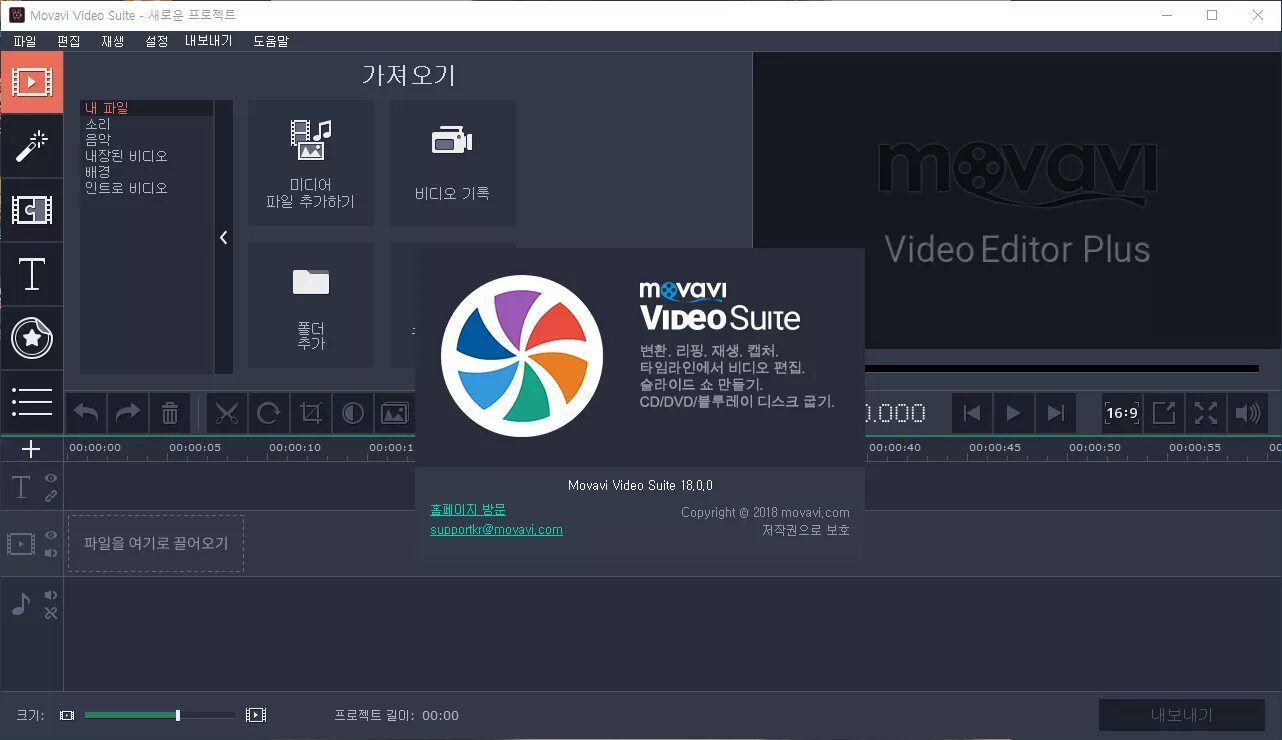This screenshot has width=1282, height=740.
Task: Select 내장된 비디오 in the import list
Action: click(146, 156)
